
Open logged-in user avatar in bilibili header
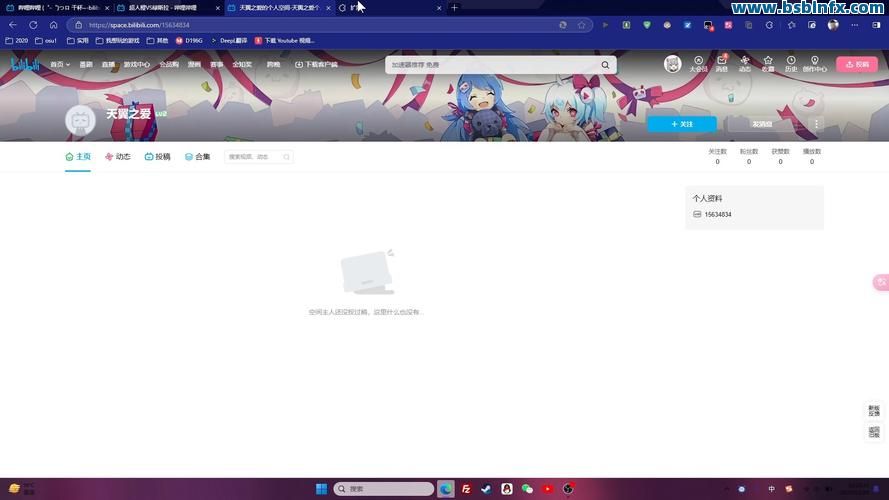pyautogui.click(x=672, y=64)
